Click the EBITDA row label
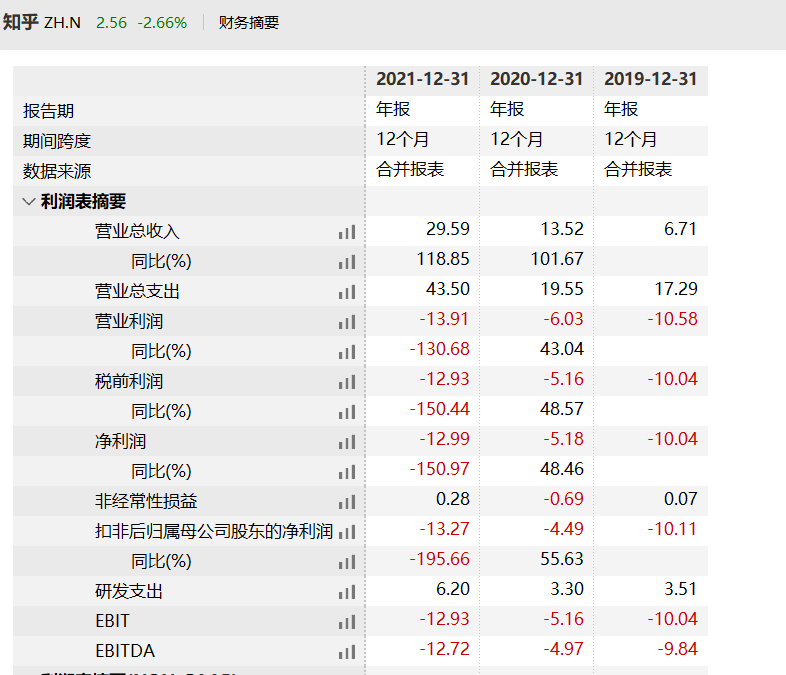This screenshot has width=786, height=675. (125, 651)
